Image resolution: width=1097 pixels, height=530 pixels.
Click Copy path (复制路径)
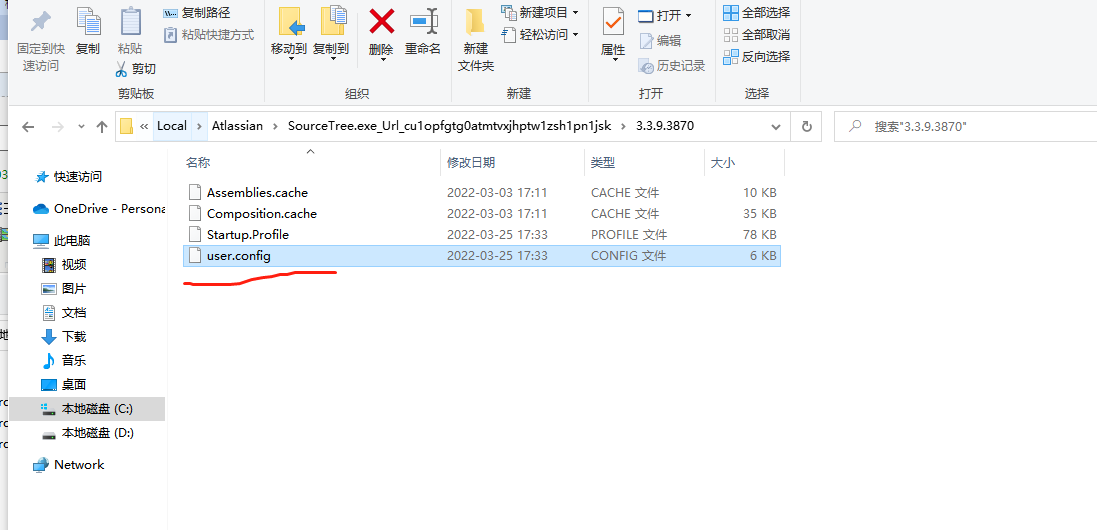coord(197,13)
